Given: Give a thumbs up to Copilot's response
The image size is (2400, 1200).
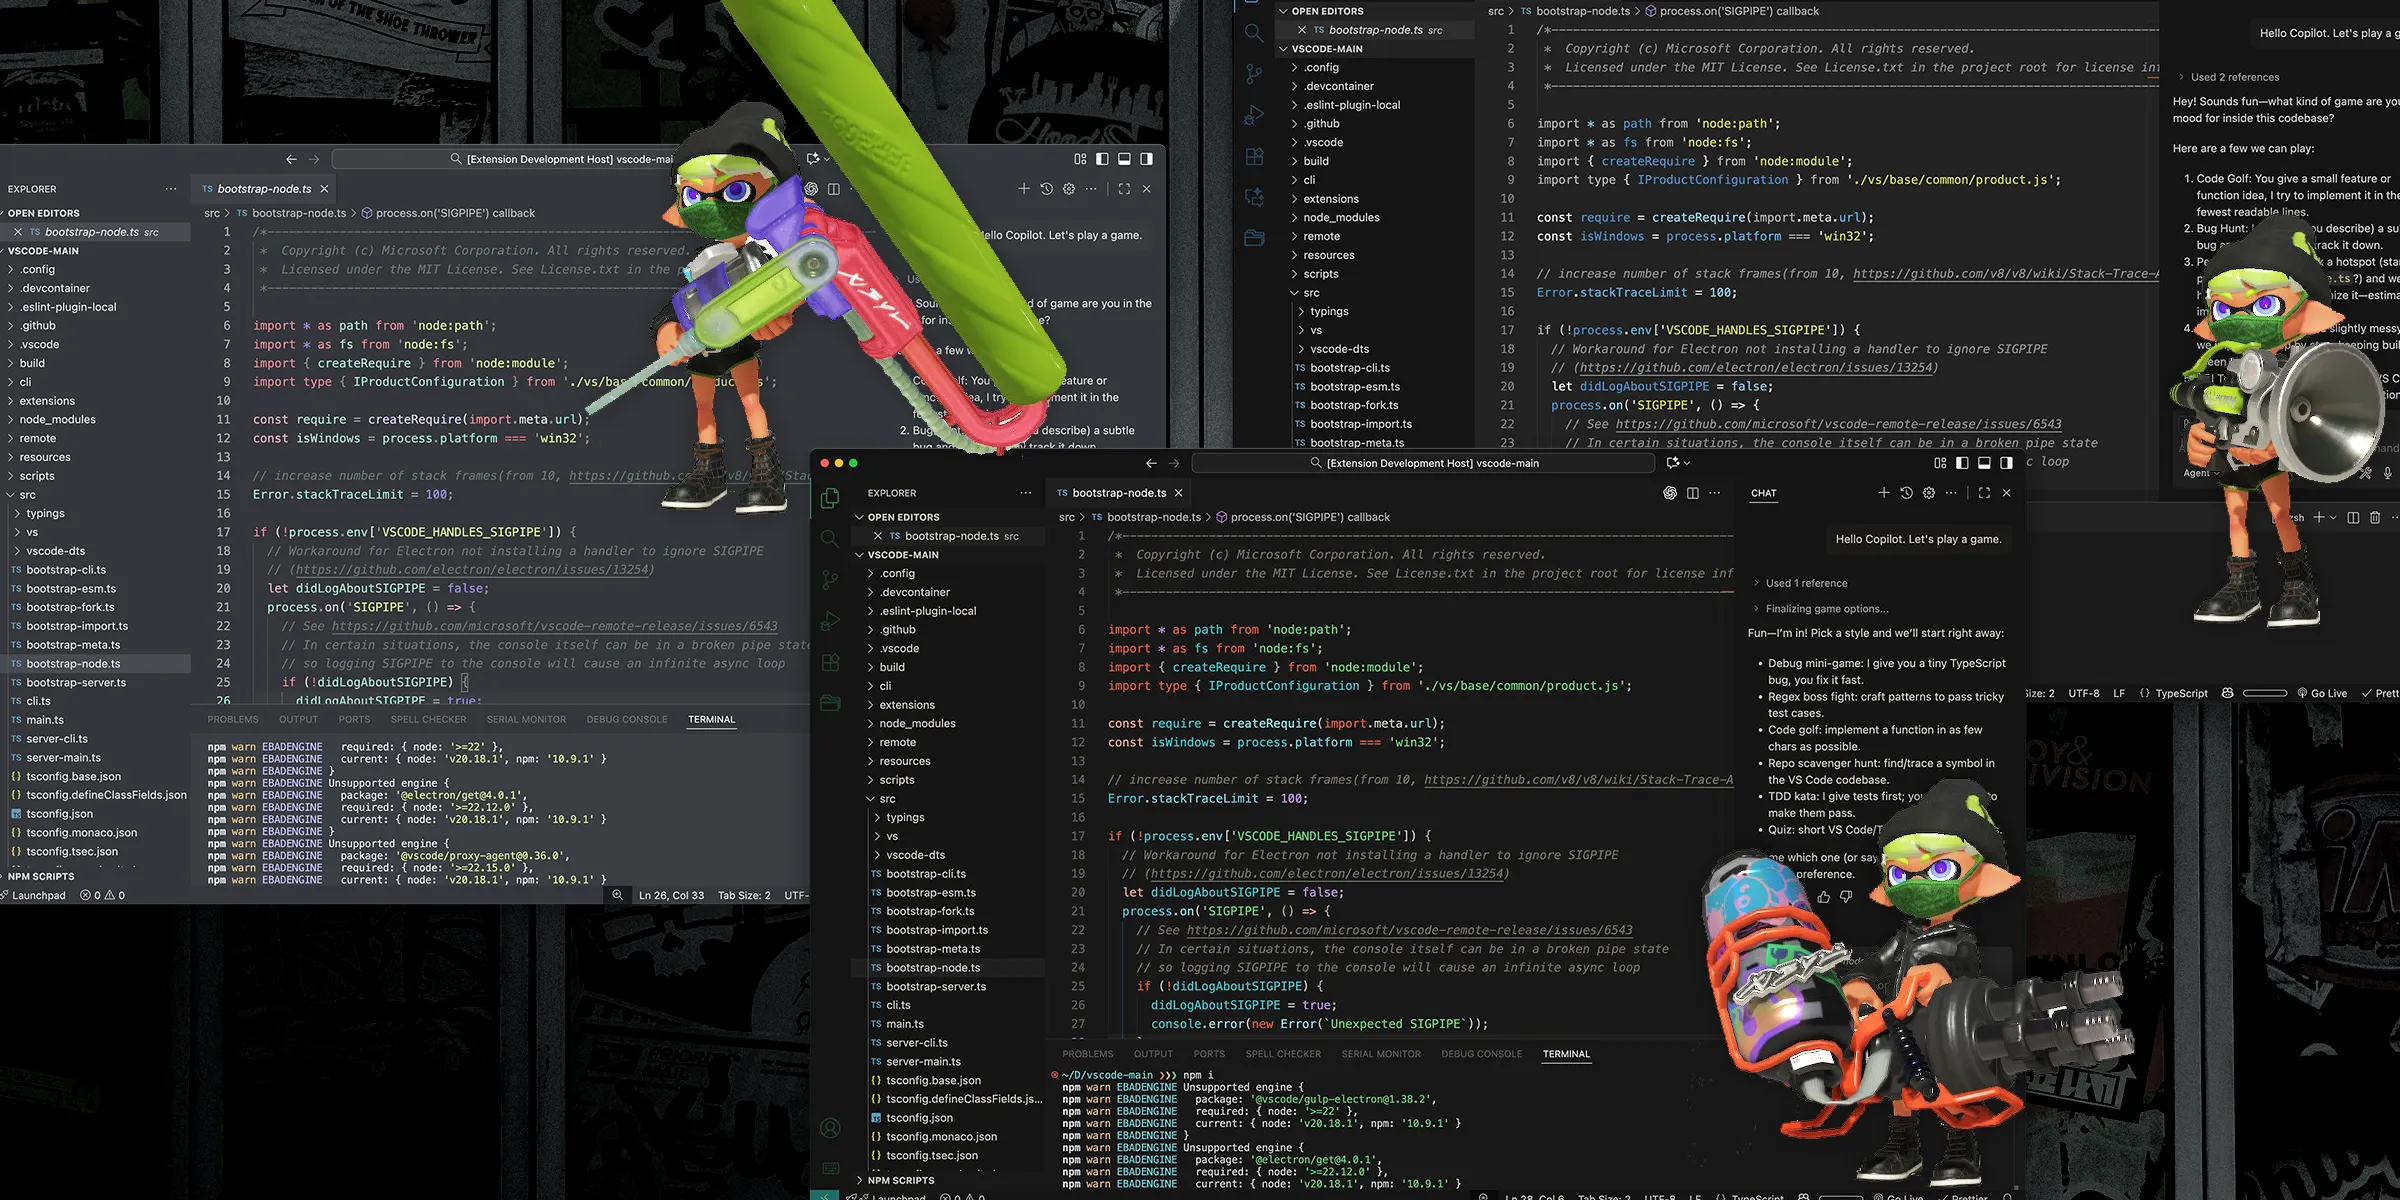Looking at the screenshot, I should tap(1824, 896).
